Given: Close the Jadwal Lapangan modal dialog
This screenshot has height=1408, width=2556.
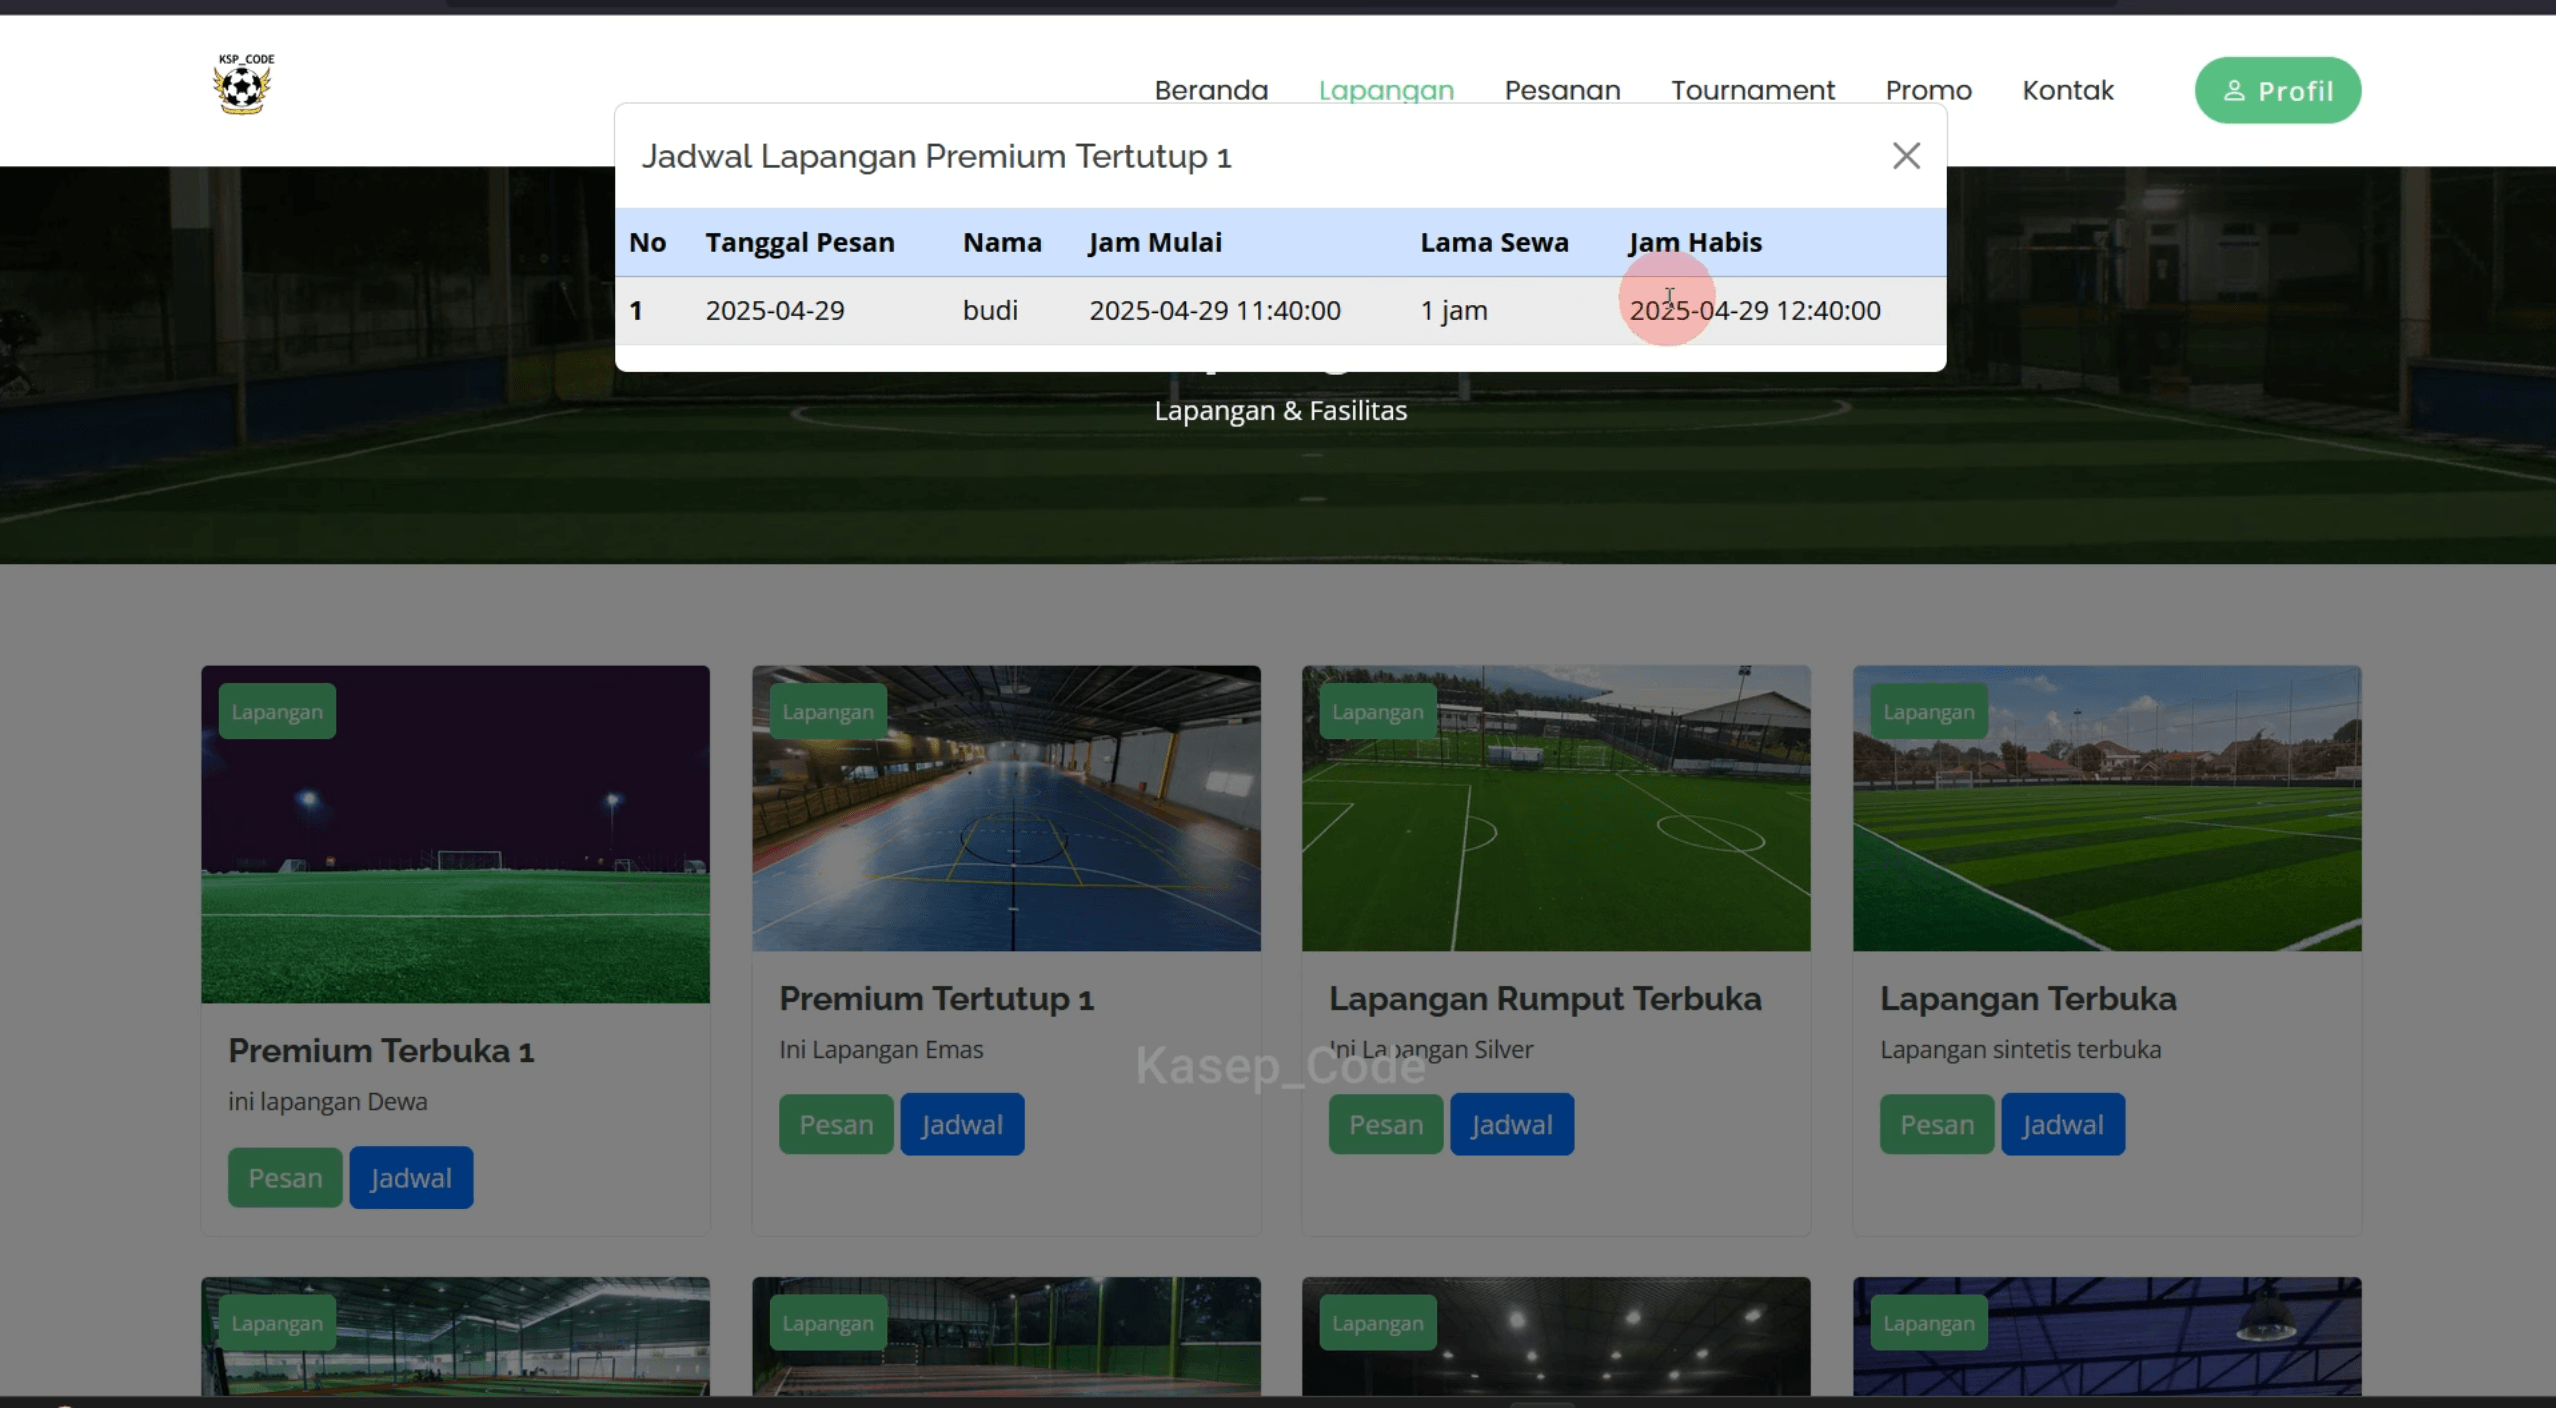Looking at the screenshot, I should pyautogui.click(x=1906, y=156).
